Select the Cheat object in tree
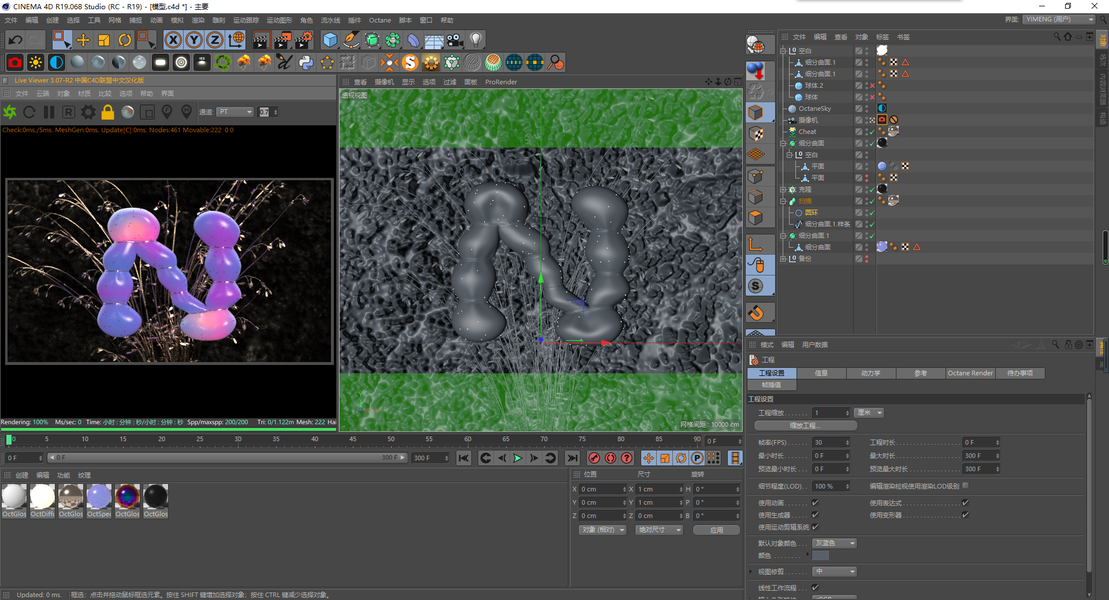Screen dimensions: 1109x600 coord(807,132)
